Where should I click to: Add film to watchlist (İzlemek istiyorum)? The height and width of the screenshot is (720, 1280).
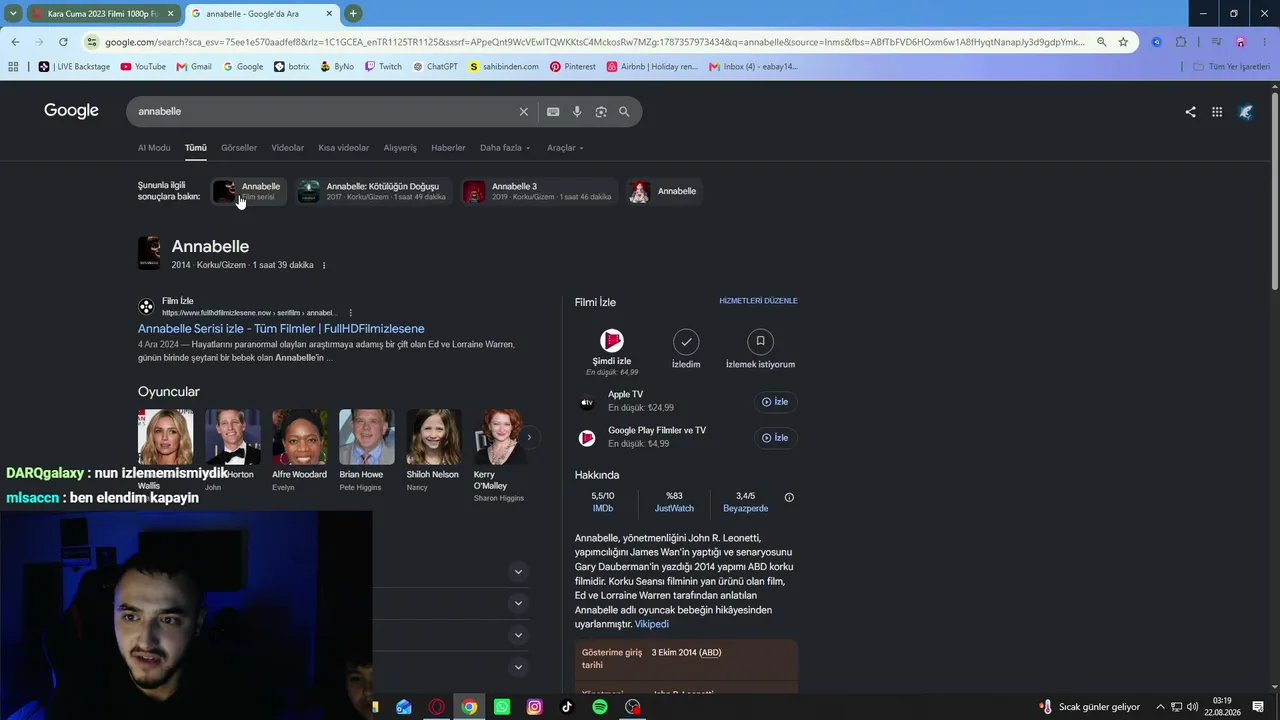tap(760, 342)
